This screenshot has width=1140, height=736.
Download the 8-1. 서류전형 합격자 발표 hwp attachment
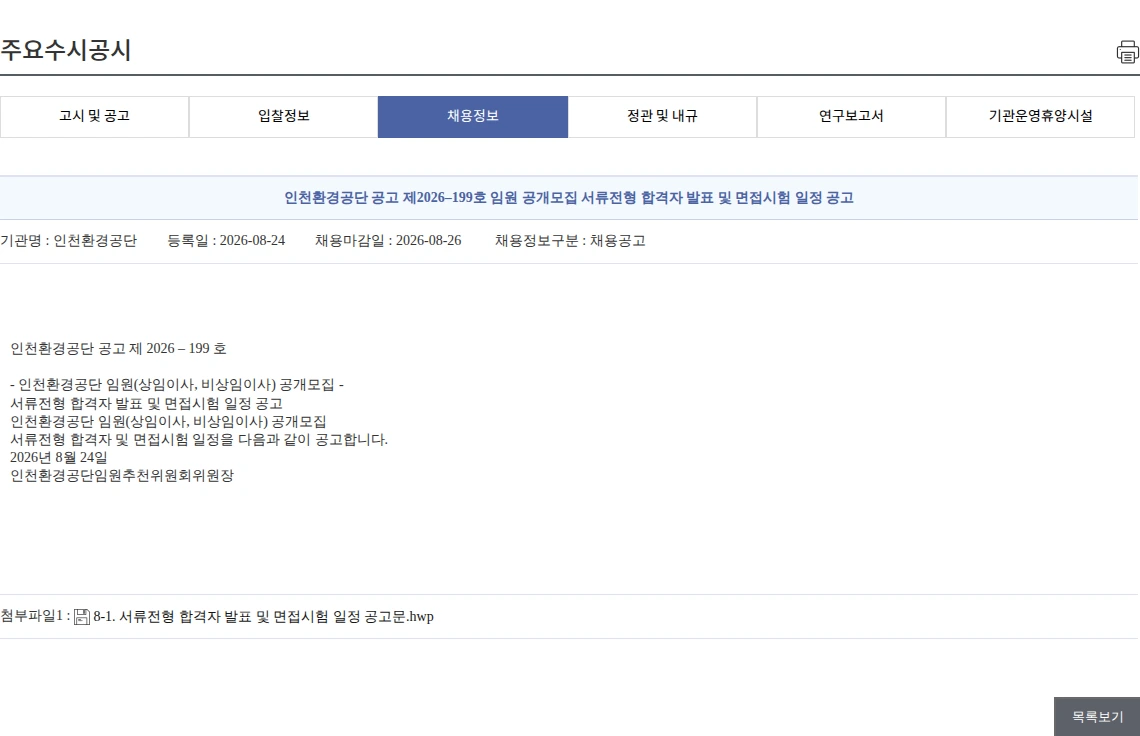(263, 617)
